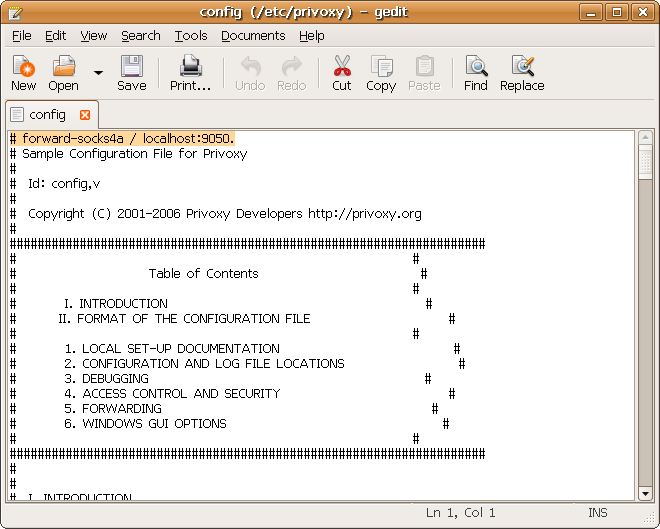The image size is (660, 529).
Task: Click the Paste clipboard icon
Action: [424, 72]
